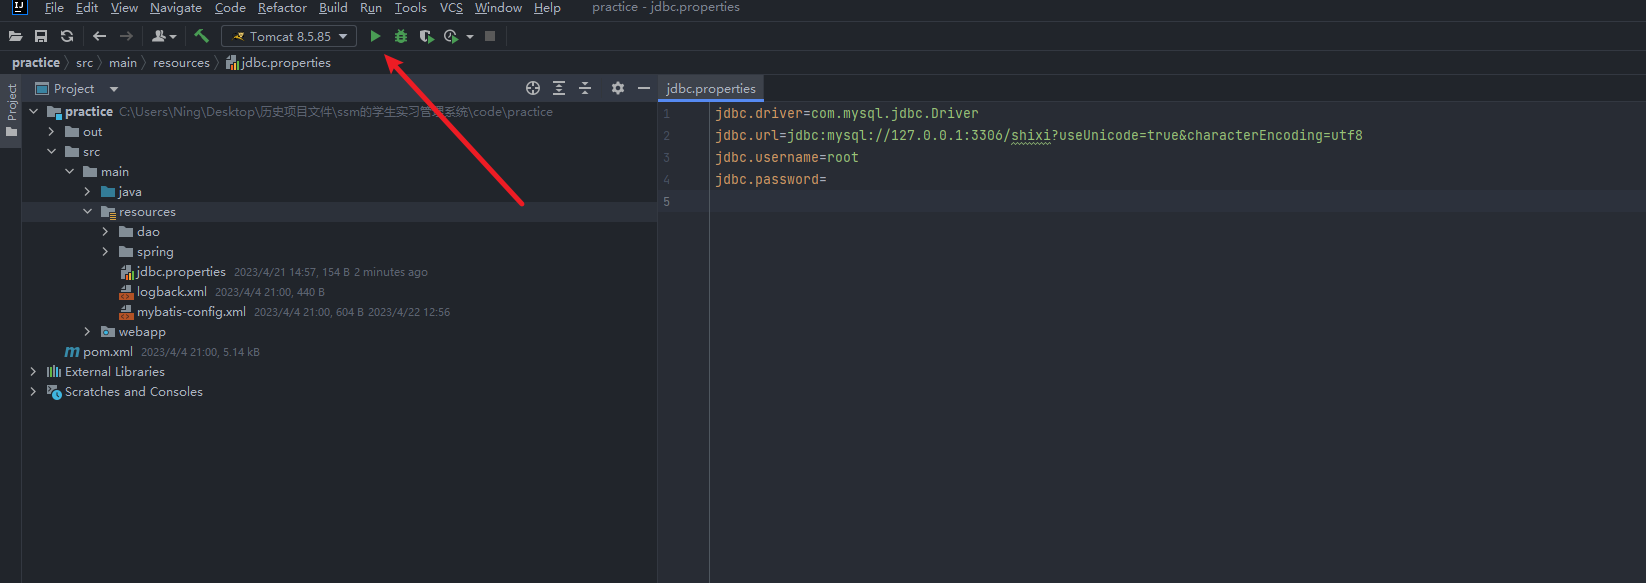Viewport: 1646px width, 583px height.
Task: Click the resources breadcrumb in the navigation bar
Action: 181,63
